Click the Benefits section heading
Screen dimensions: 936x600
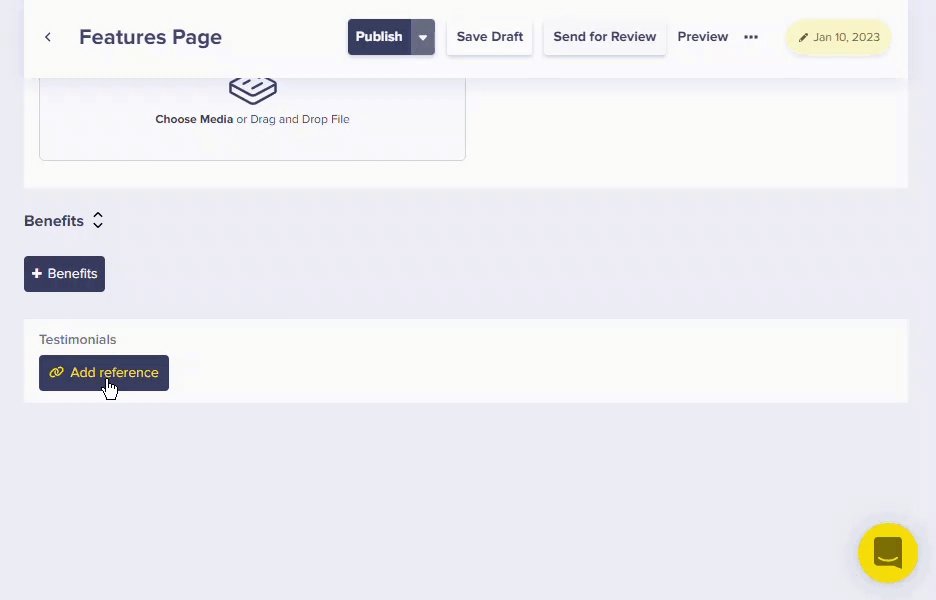[x=54, y=220]
